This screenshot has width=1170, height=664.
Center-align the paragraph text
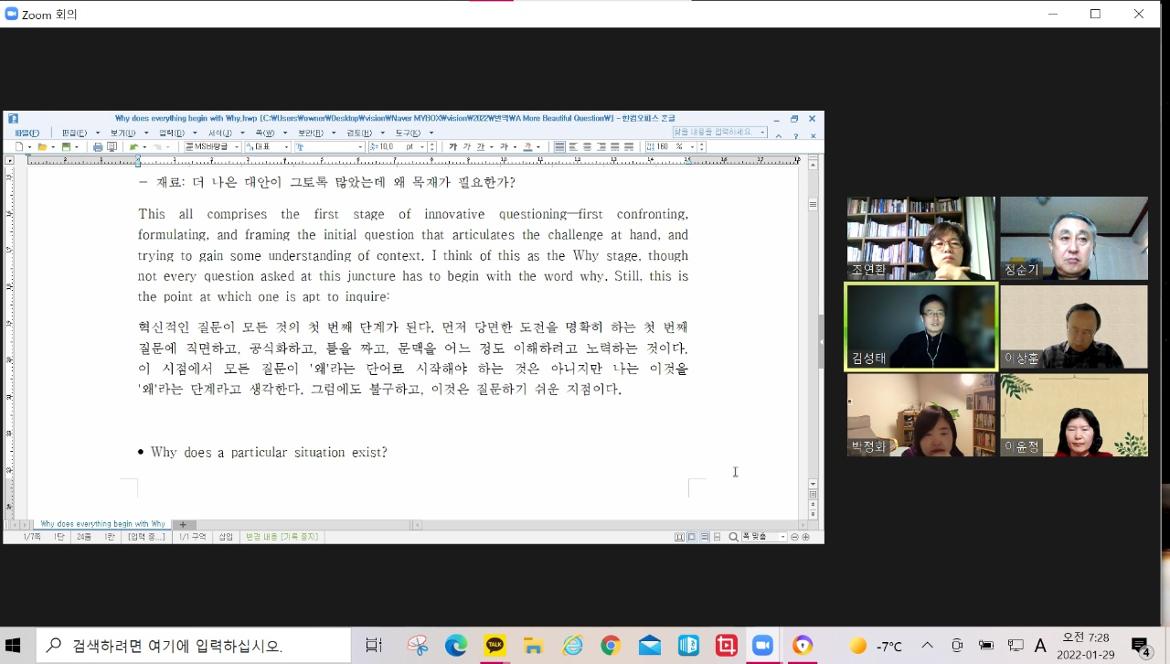coord(587,147)
